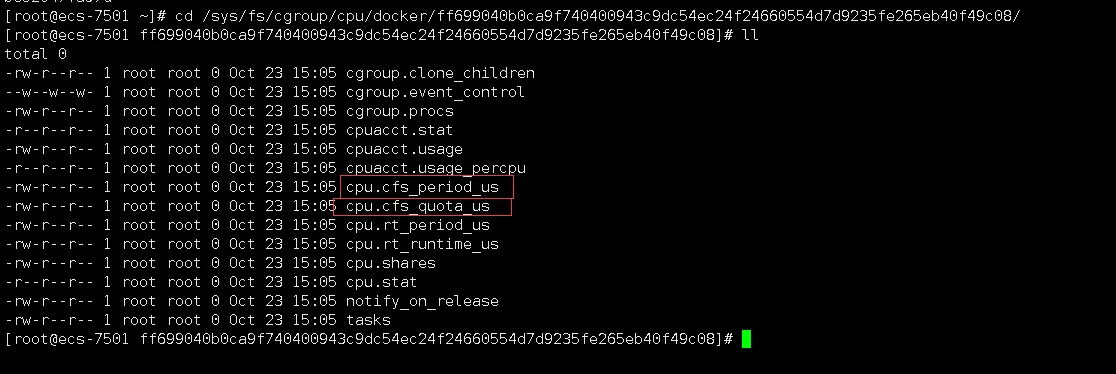Click highlighted cpu.cfs_quota_us file
Viewport: 1116px width, 374px height.
click(418, 207)
